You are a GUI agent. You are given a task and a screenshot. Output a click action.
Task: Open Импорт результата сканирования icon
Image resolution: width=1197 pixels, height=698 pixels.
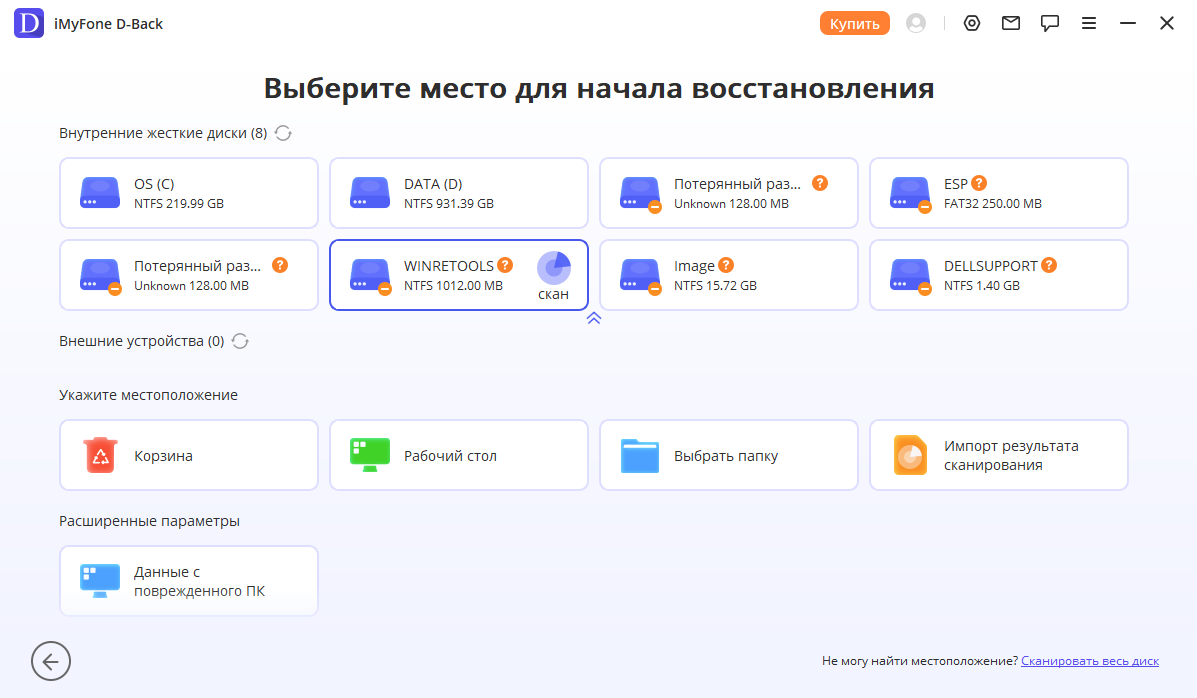(x=910, y=455)
